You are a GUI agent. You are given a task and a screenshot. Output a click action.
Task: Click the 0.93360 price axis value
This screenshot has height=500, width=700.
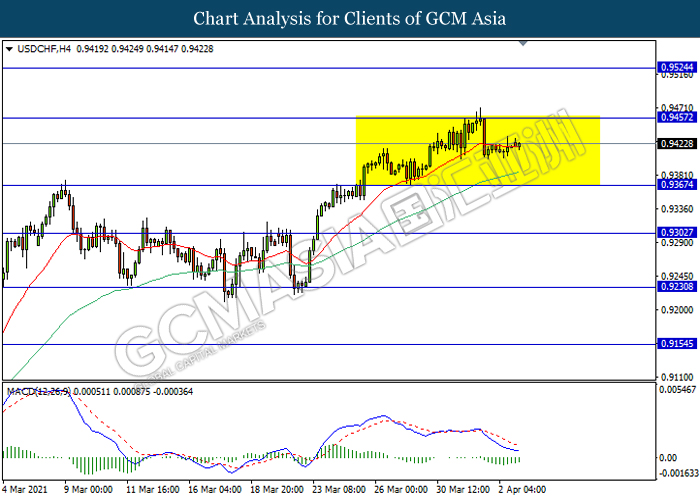pos(677,209)
